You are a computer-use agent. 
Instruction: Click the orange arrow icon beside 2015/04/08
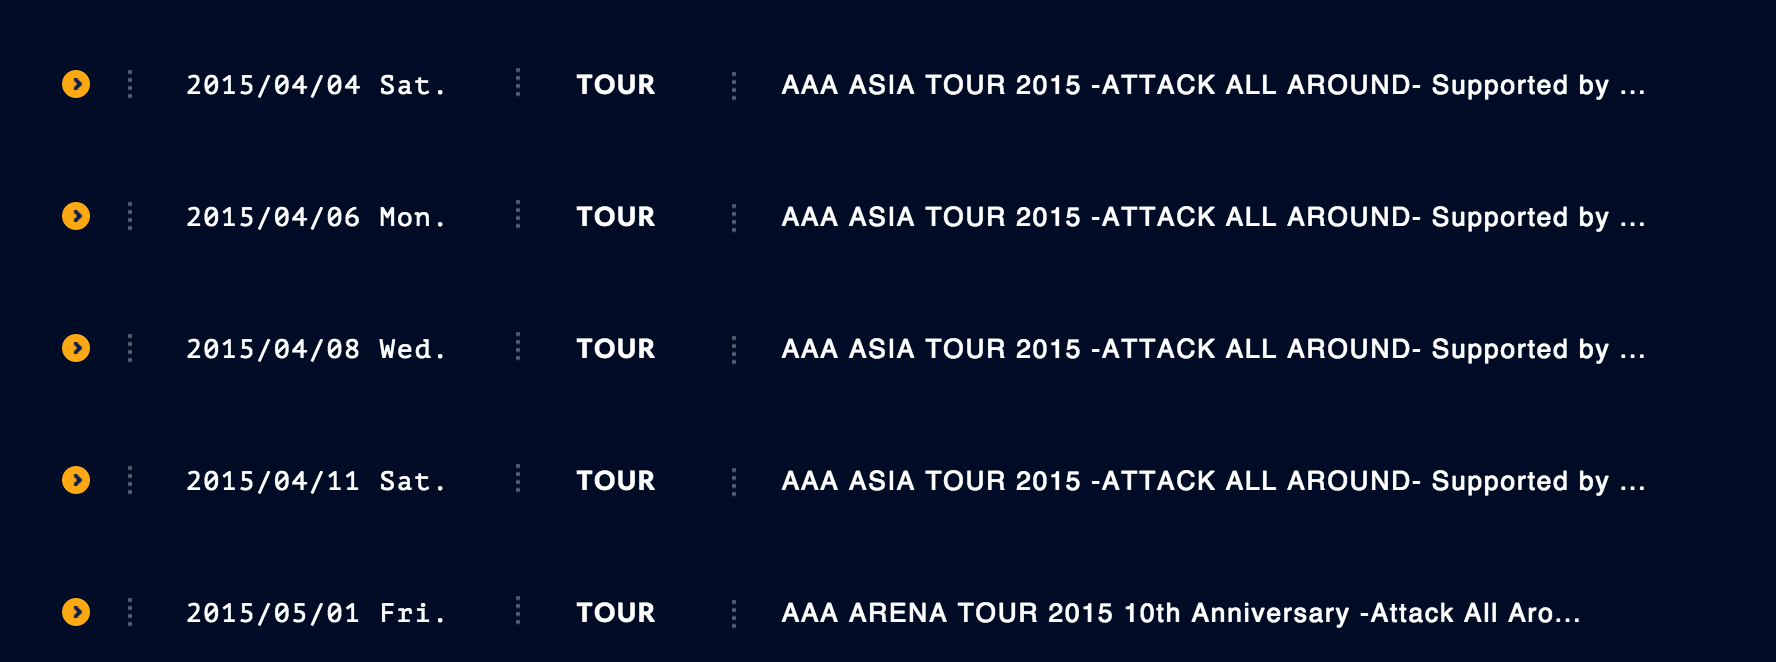pyautogui.click(x=76, y=348)
